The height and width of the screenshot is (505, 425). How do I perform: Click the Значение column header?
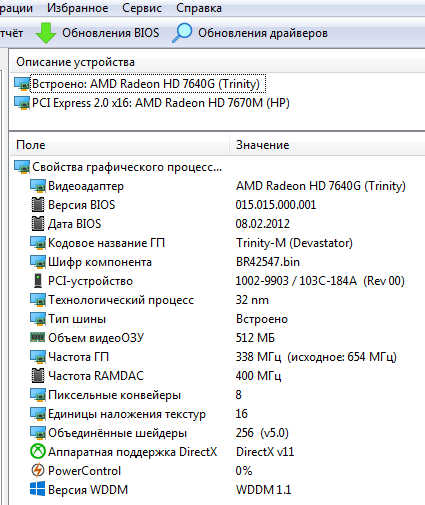(263, 145)
